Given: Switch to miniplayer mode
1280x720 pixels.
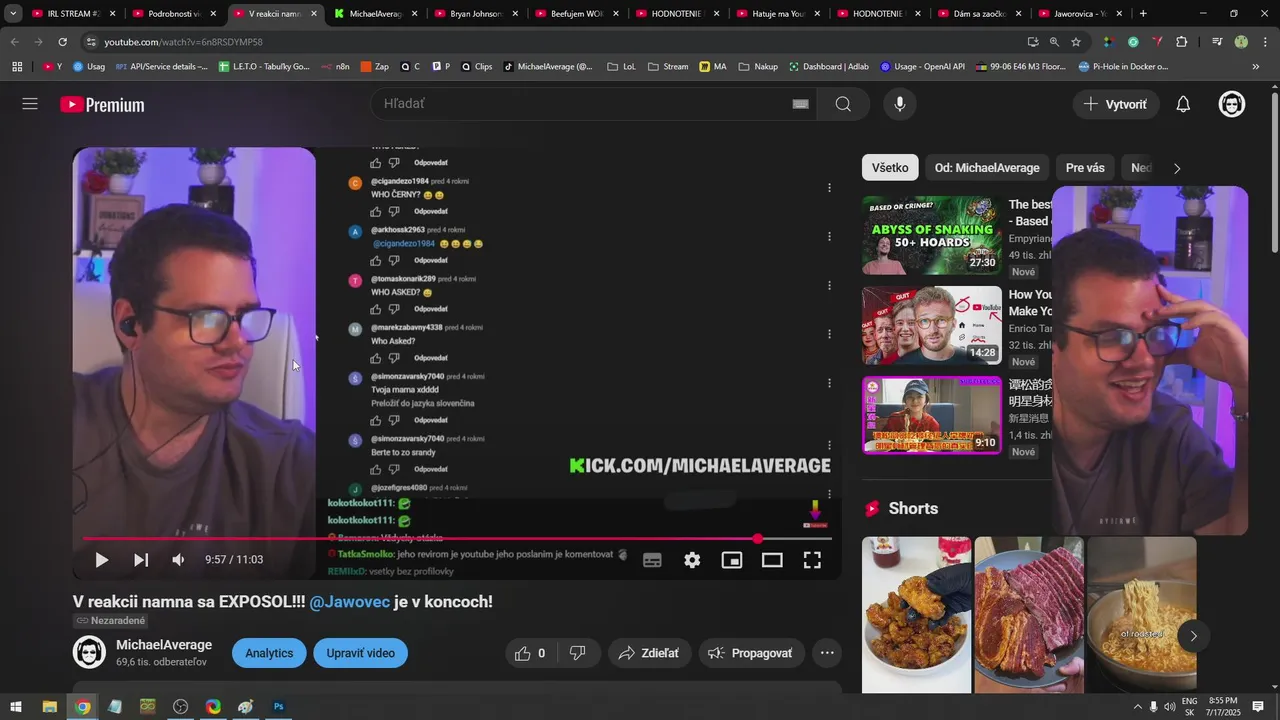Looking at the screenshot, I should click(x=732, y=561).
